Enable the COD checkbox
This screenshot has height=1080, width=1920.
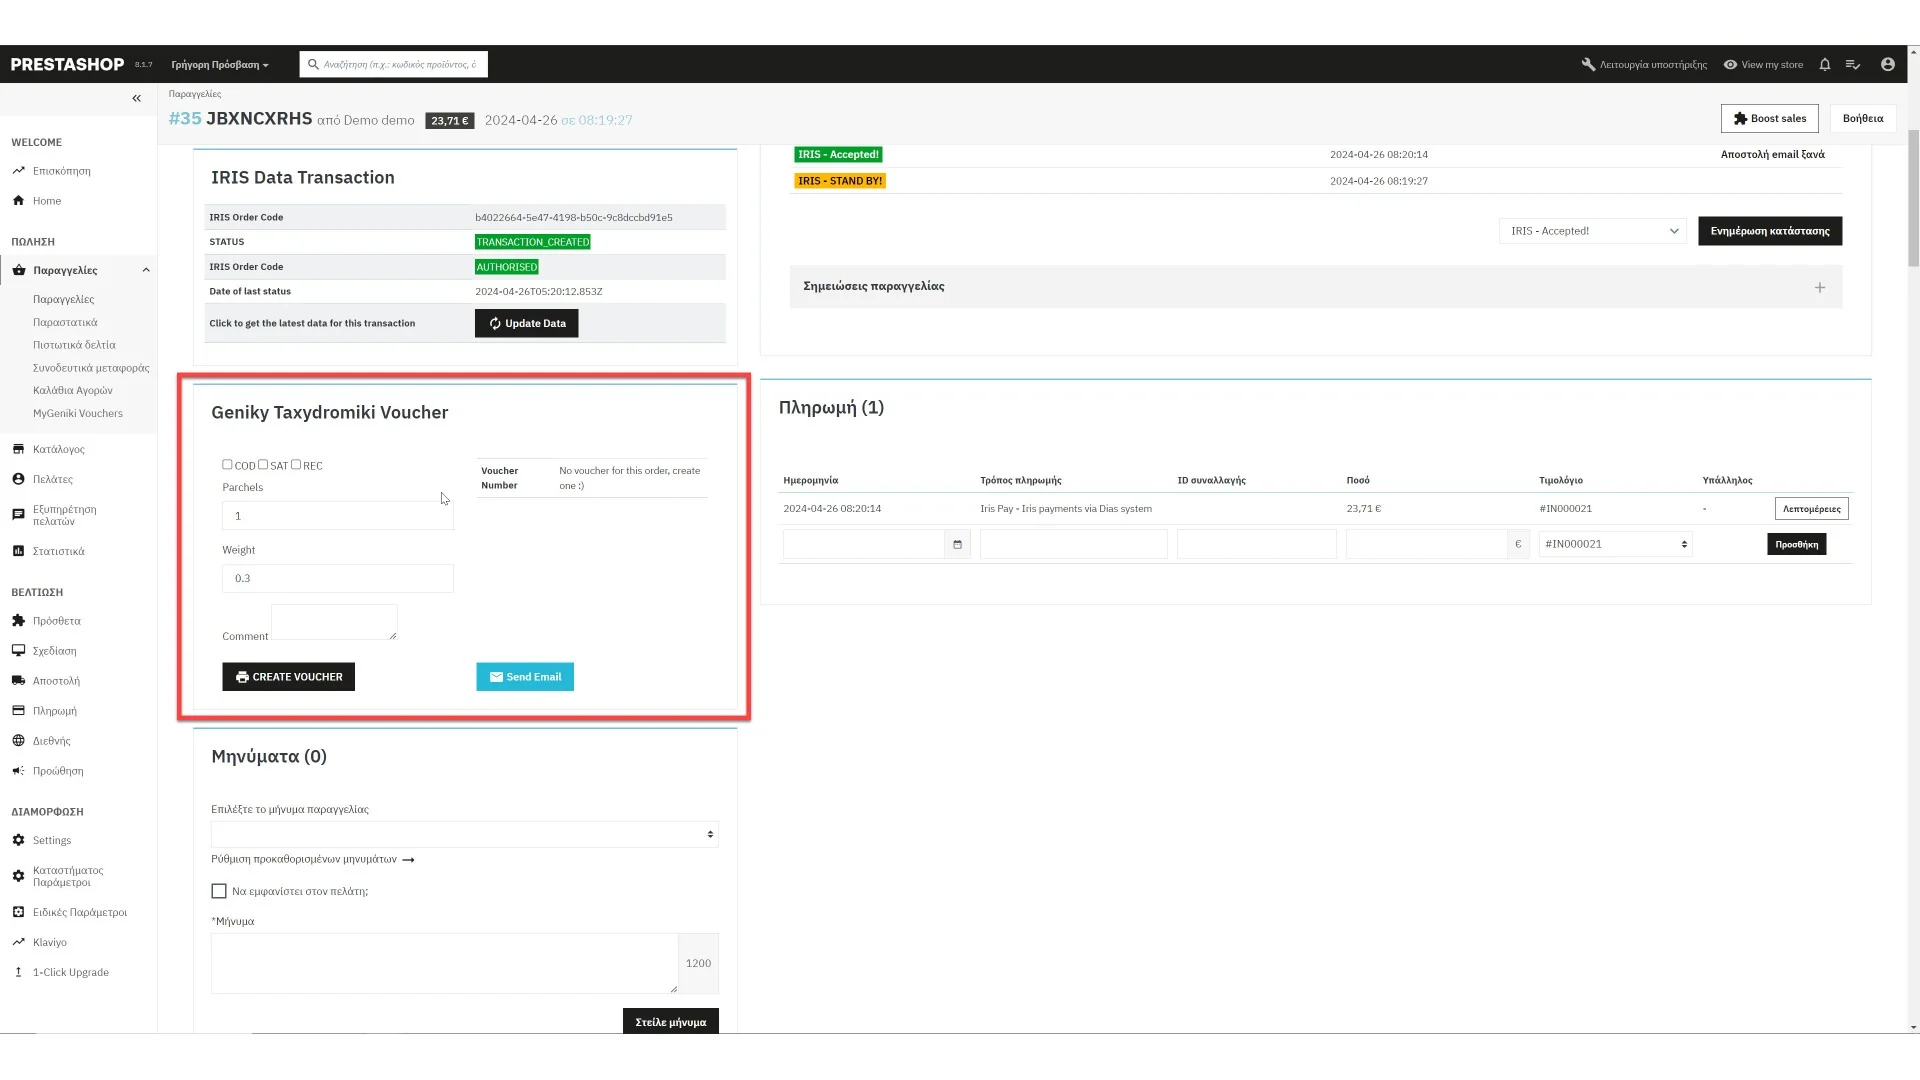click(x=227, y=464)
